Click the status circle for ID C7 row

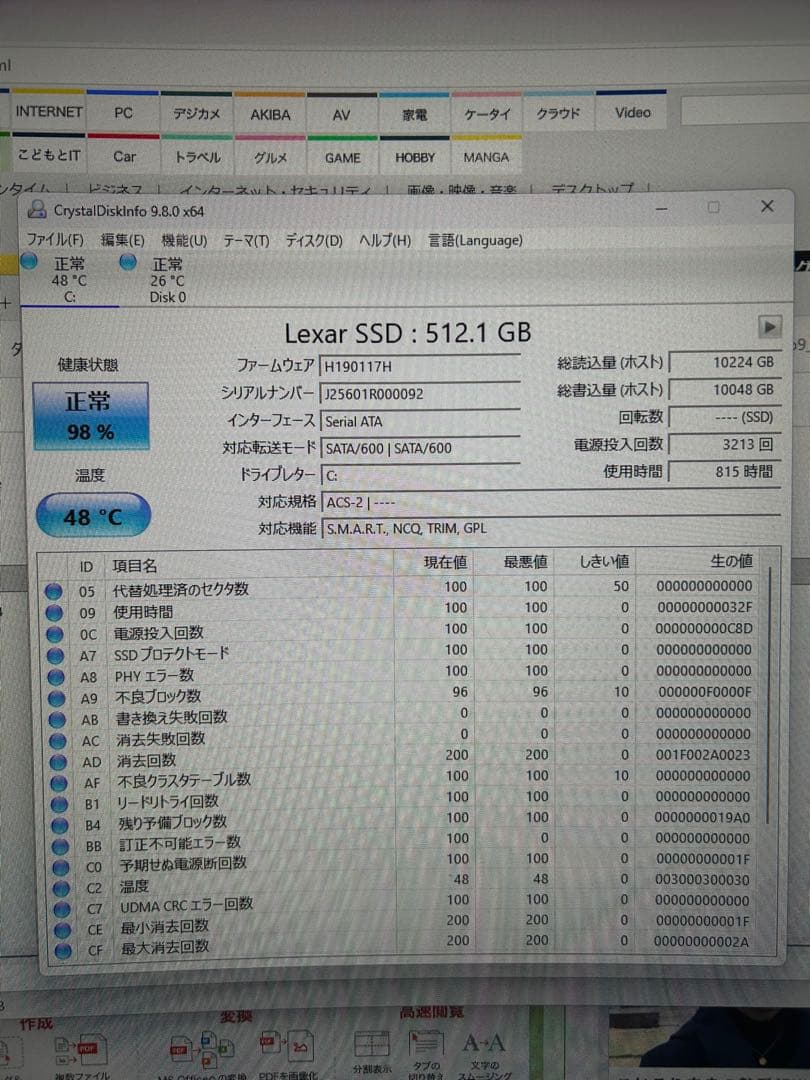pyautogui.click(x=63, y=909)
